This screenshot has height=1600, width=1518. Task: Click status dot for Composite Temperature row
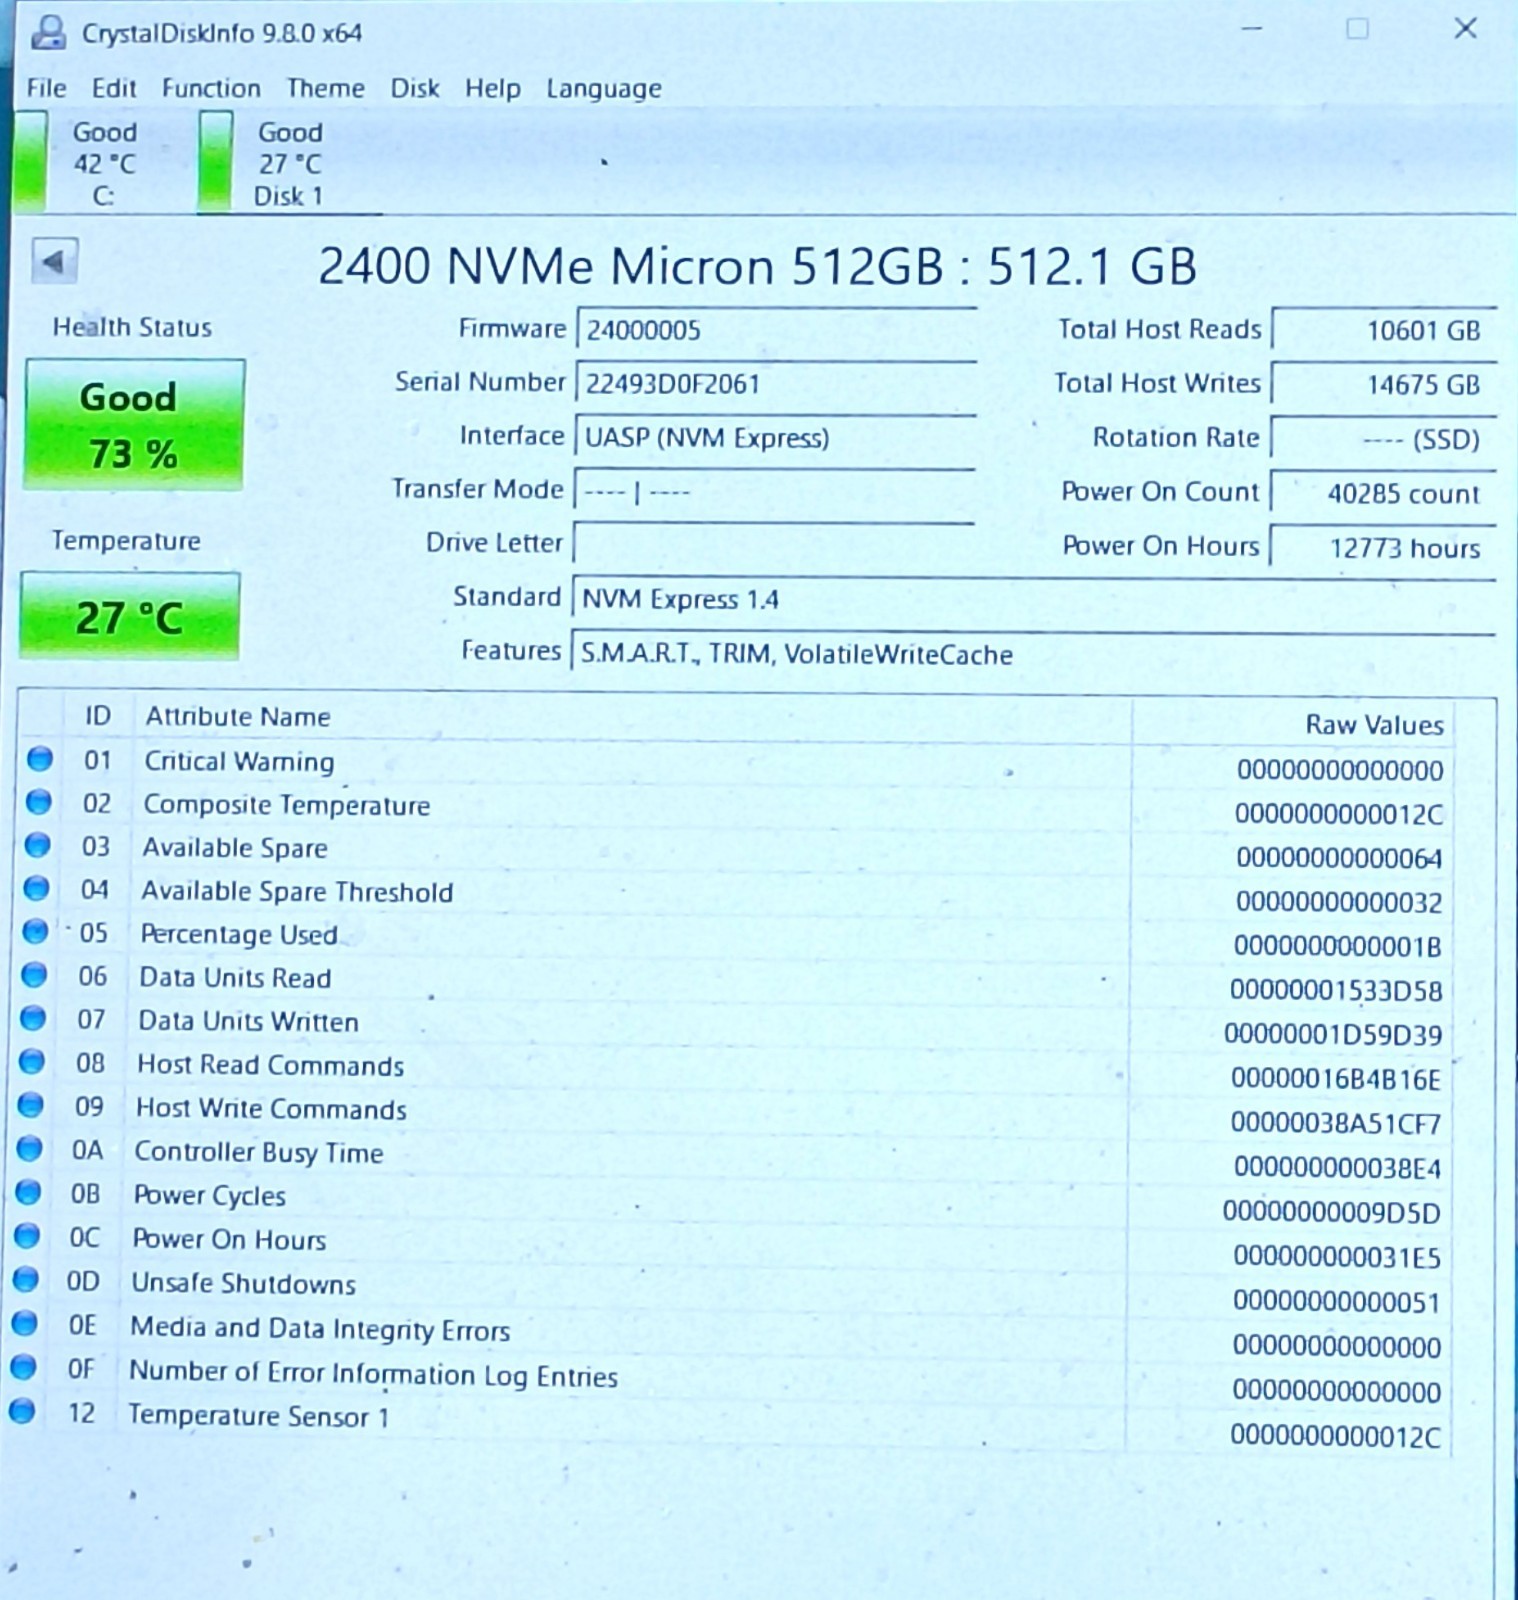(39, 802)
